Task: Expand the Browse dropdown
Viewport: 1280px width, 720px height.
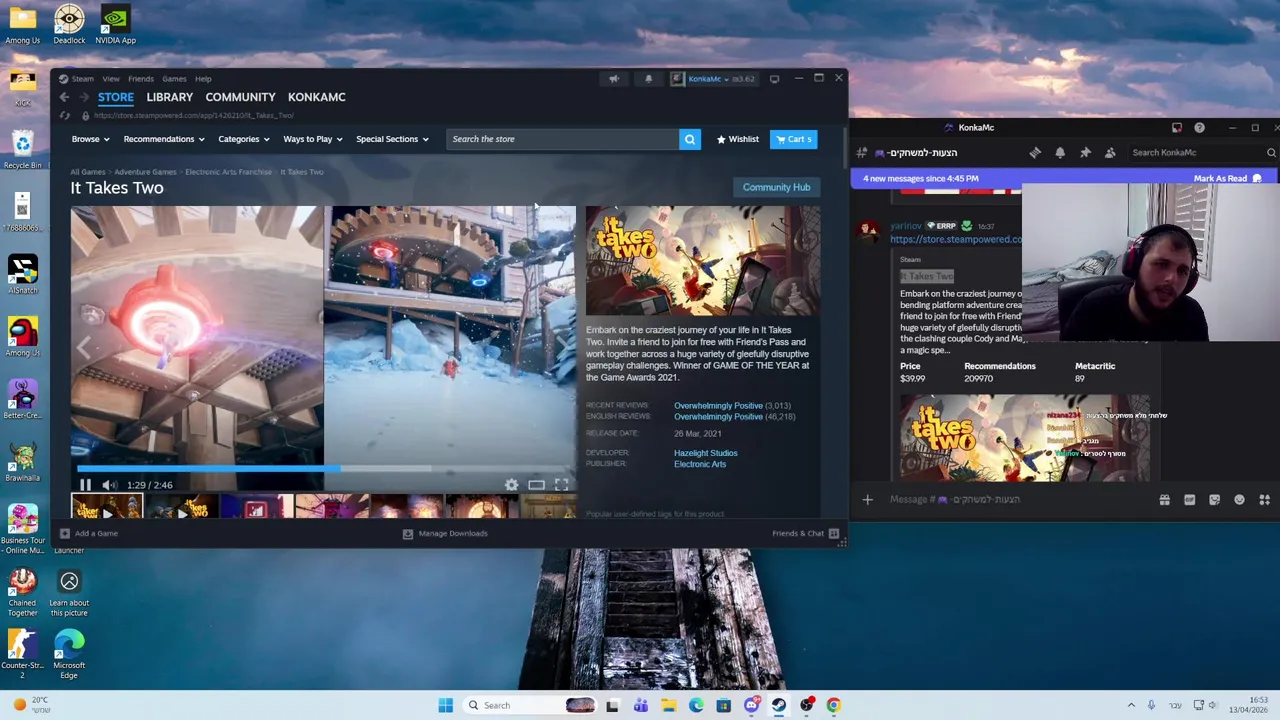Action: (x=90, y=139)
